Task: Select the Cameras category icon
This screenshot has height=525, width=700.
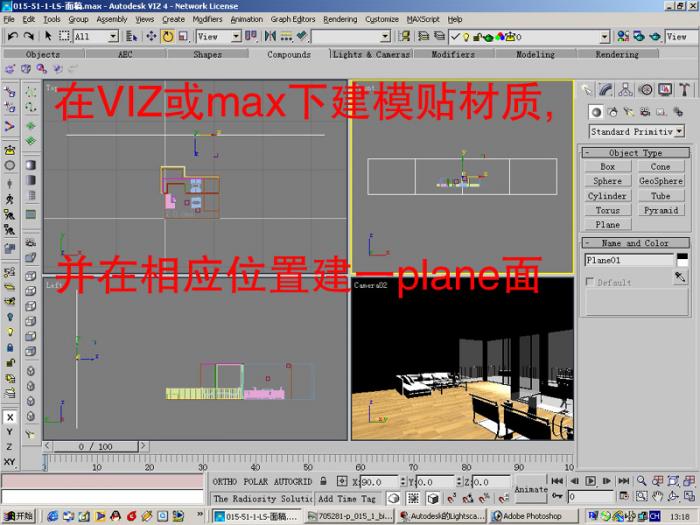Action: pos(645,112)
